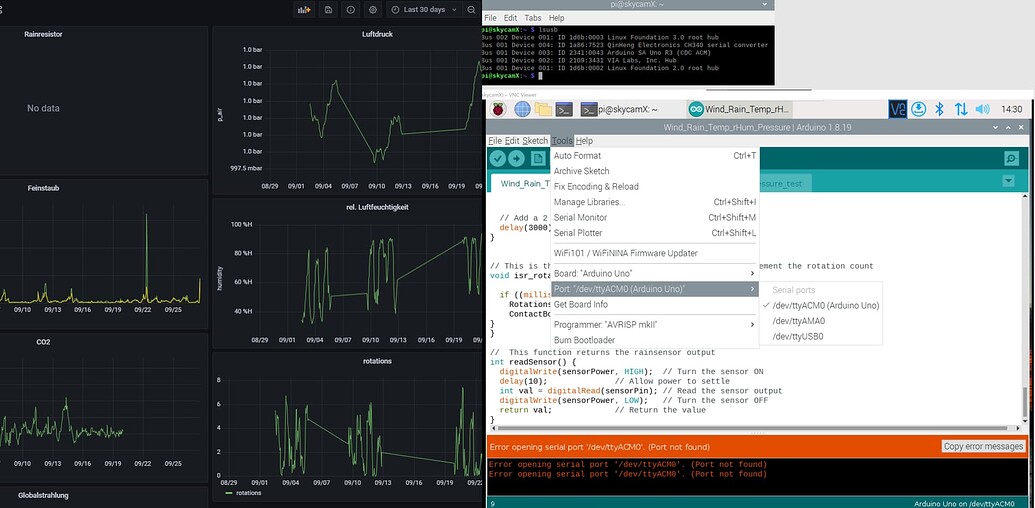The image size is (1035, 508).
Task: Open the web browser globe icon
Action: [522, 110]
